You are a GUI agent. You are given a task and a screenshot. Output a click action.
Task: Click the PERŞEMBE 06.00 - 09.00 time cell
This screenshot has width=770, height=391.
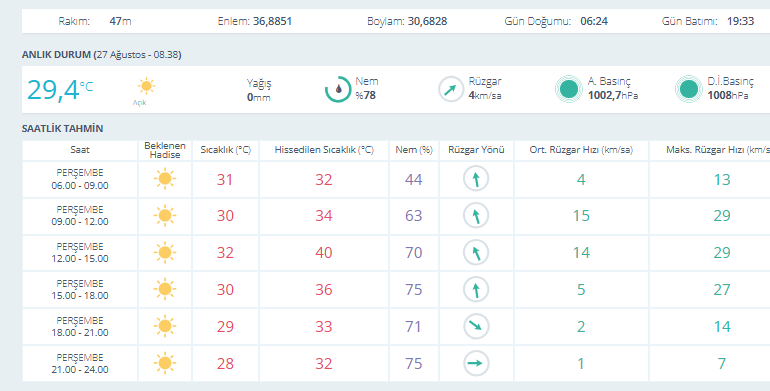tap(80, 179)
